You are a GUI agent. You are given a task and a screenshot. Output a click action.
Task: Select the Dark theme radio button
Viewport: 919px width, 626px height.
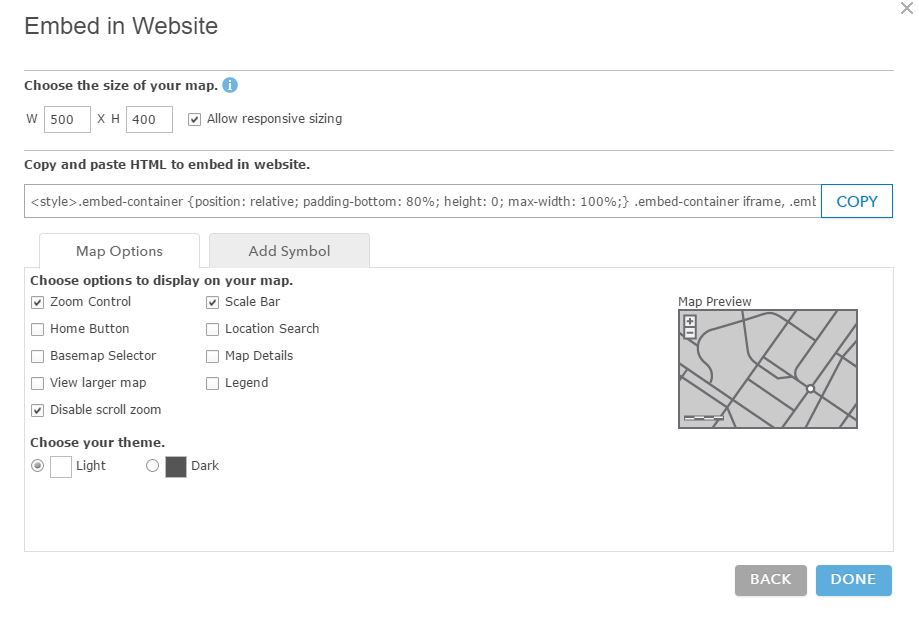[x=152, y=465]
